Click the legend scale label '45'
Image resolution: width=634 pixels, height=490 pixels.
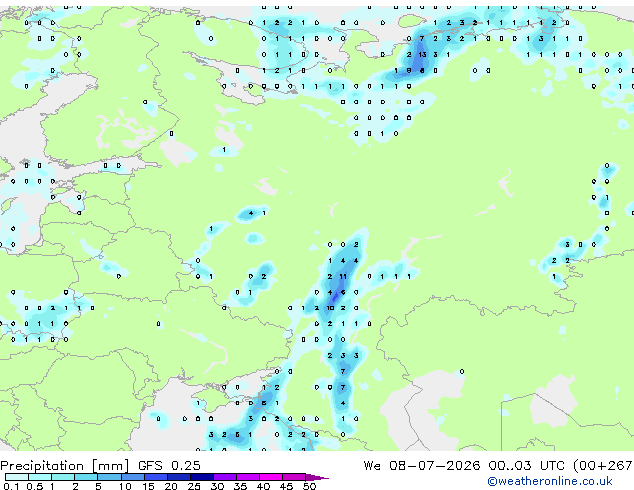point(286,486)
